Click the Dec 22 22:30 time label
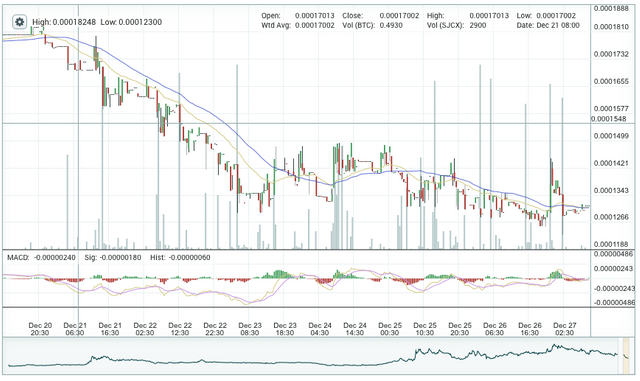 (215, 329)
